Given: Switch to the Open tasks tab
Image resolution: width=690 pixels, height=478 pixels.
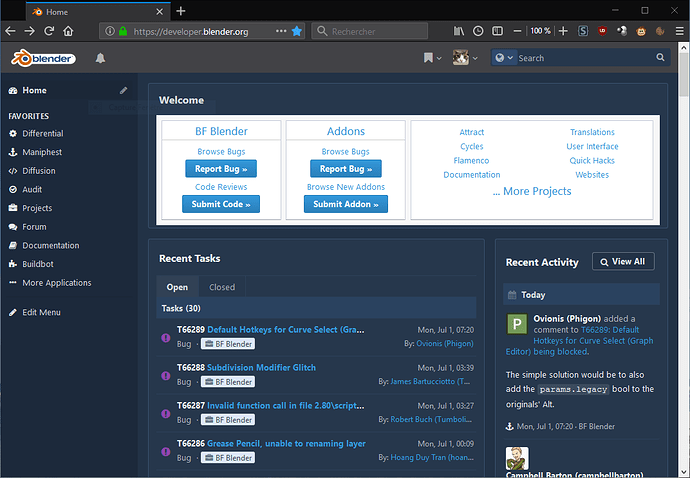Looking at the screenshot, I should [x=177, y=287].
